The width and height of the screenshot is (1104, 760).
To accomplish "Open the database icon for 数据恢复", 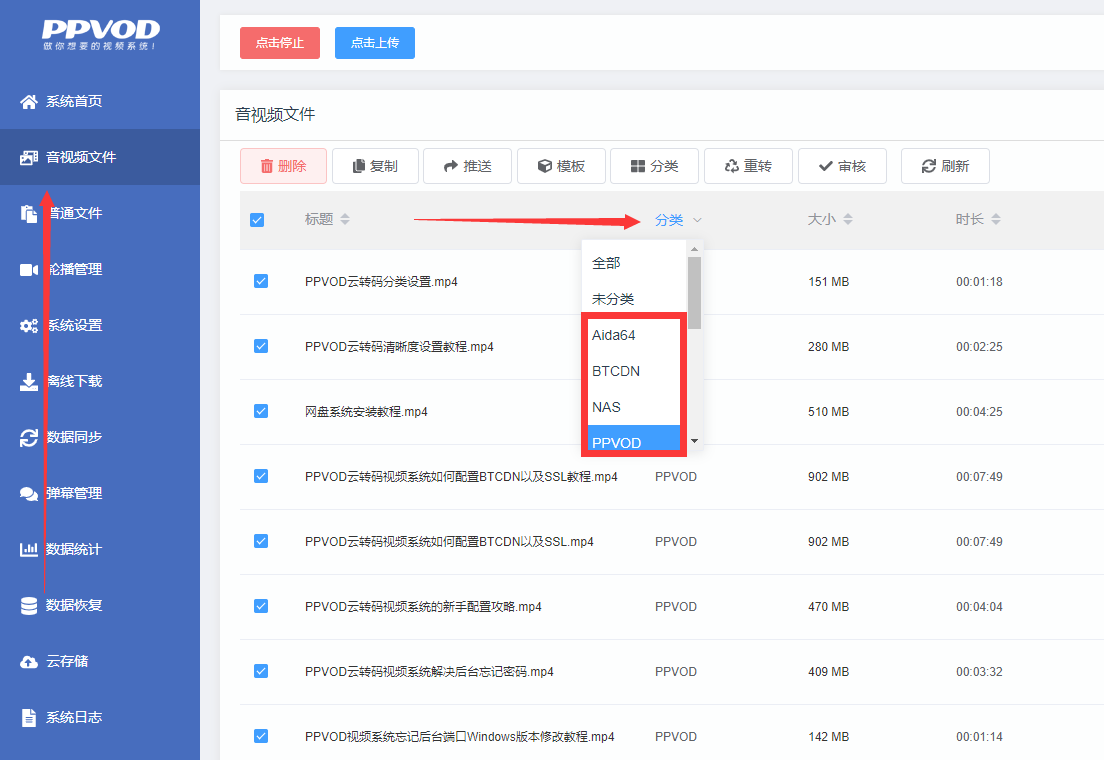I will click(x=29, y=605).
